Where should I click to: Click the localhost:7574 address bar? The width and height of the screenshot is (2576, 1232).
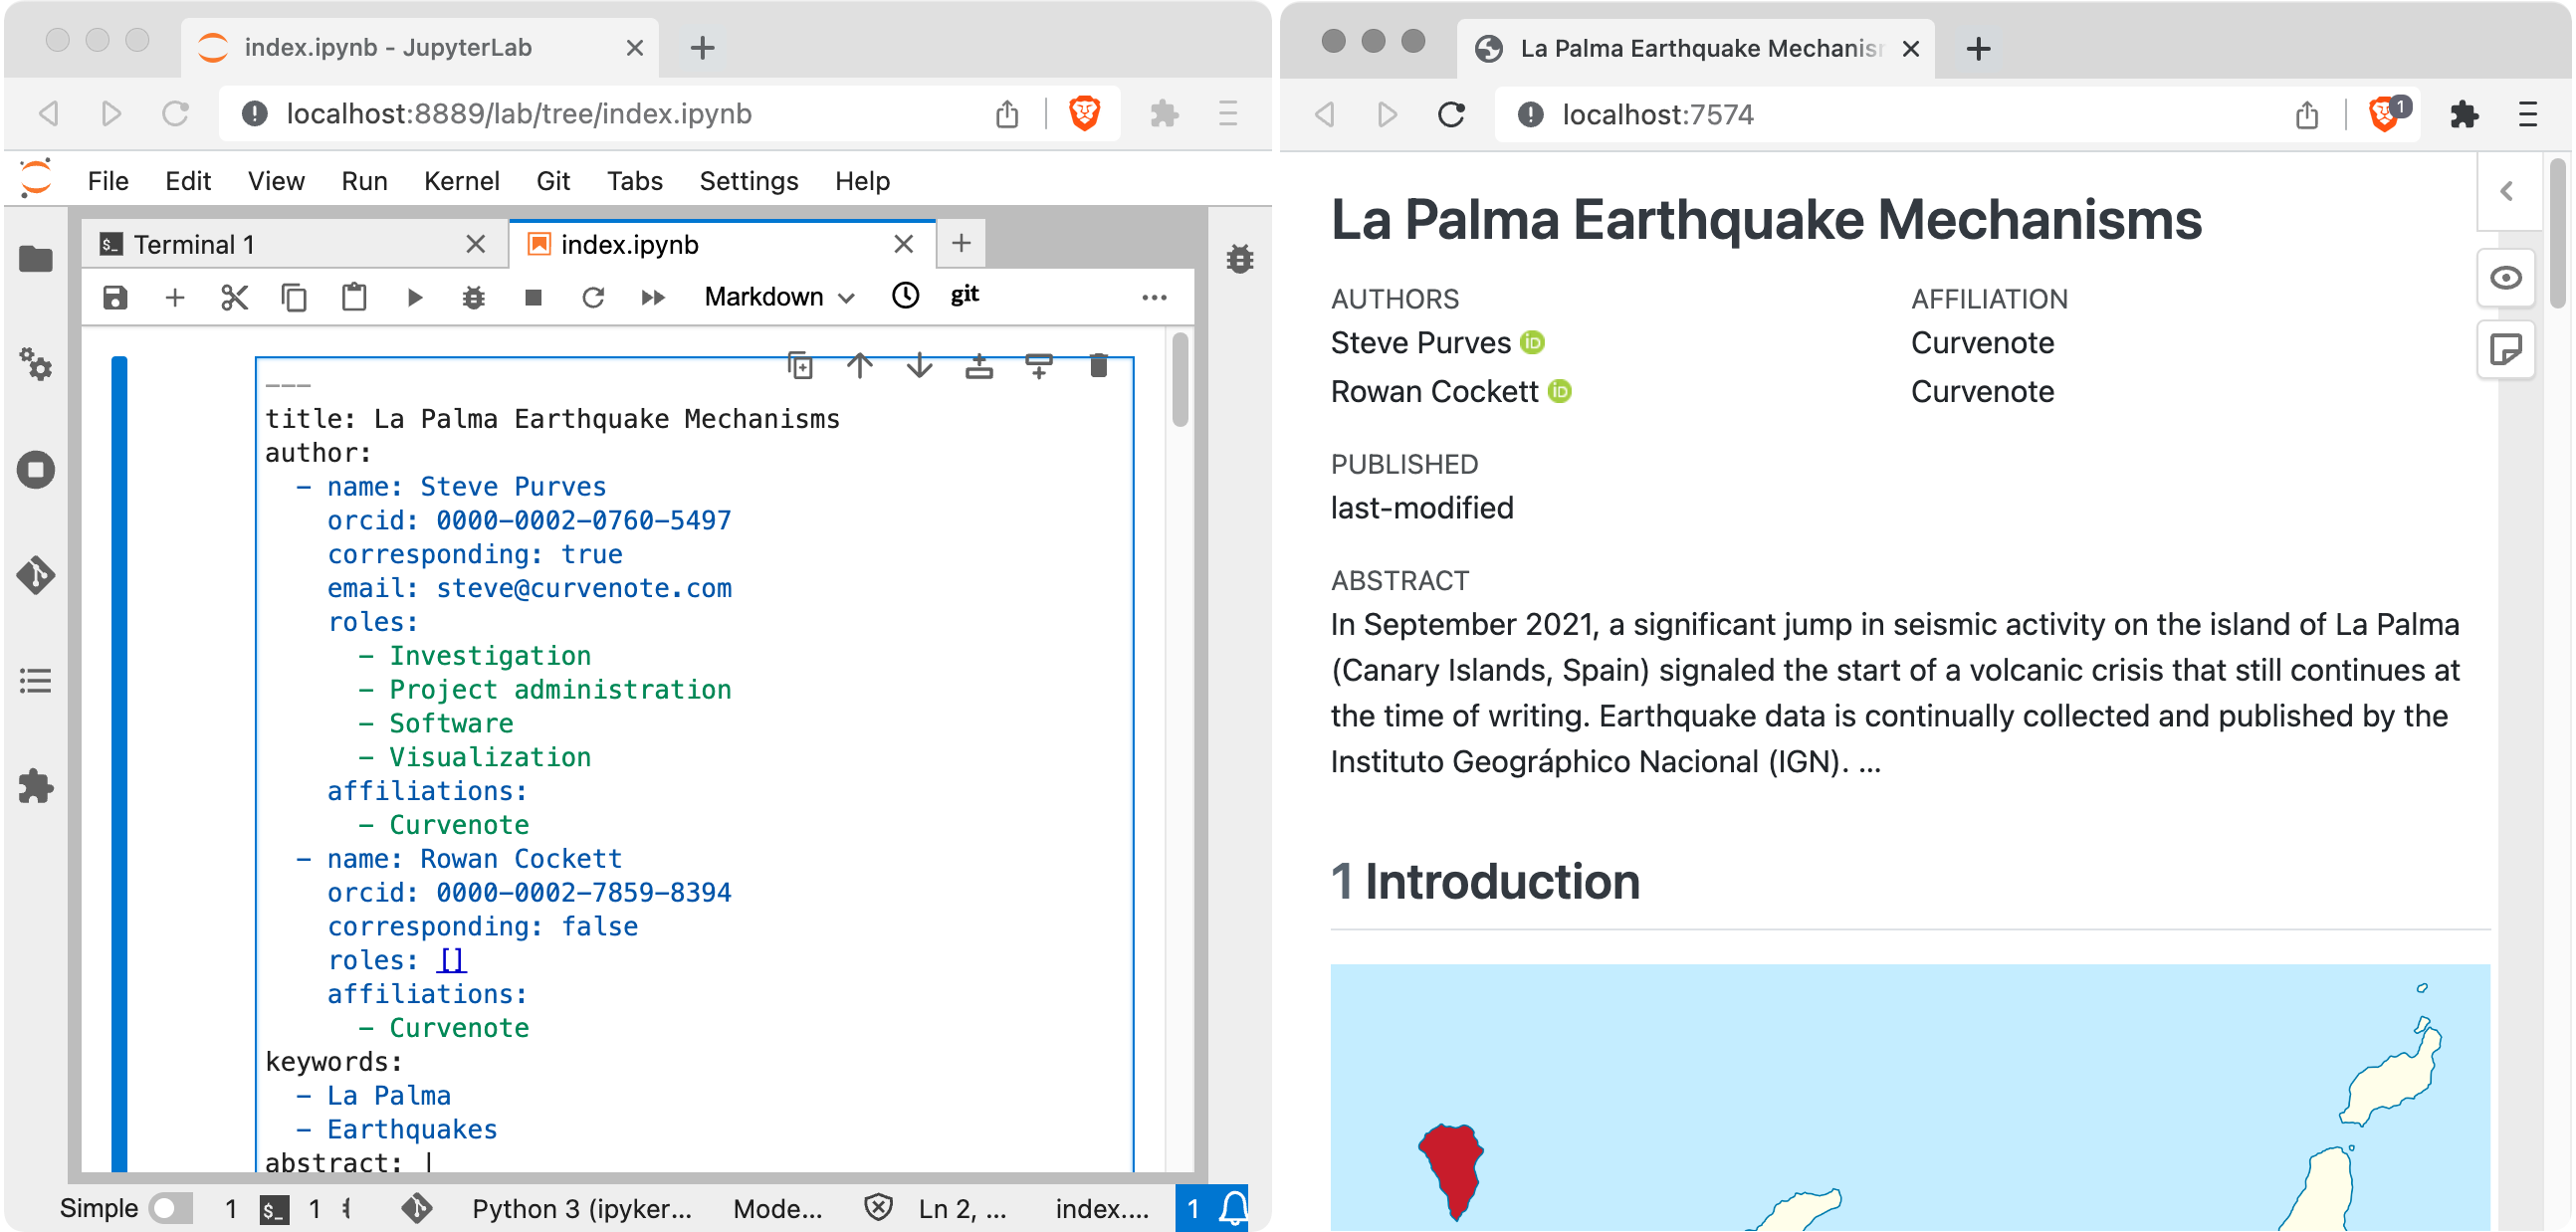click(x=1655, y=114)
